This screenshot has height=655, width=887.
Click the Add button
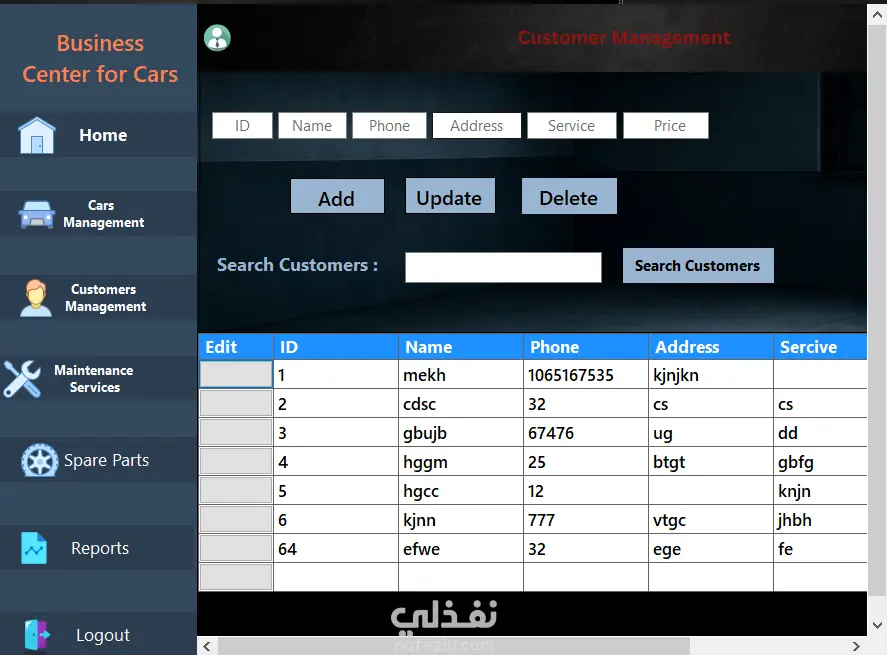click(337, 196)
